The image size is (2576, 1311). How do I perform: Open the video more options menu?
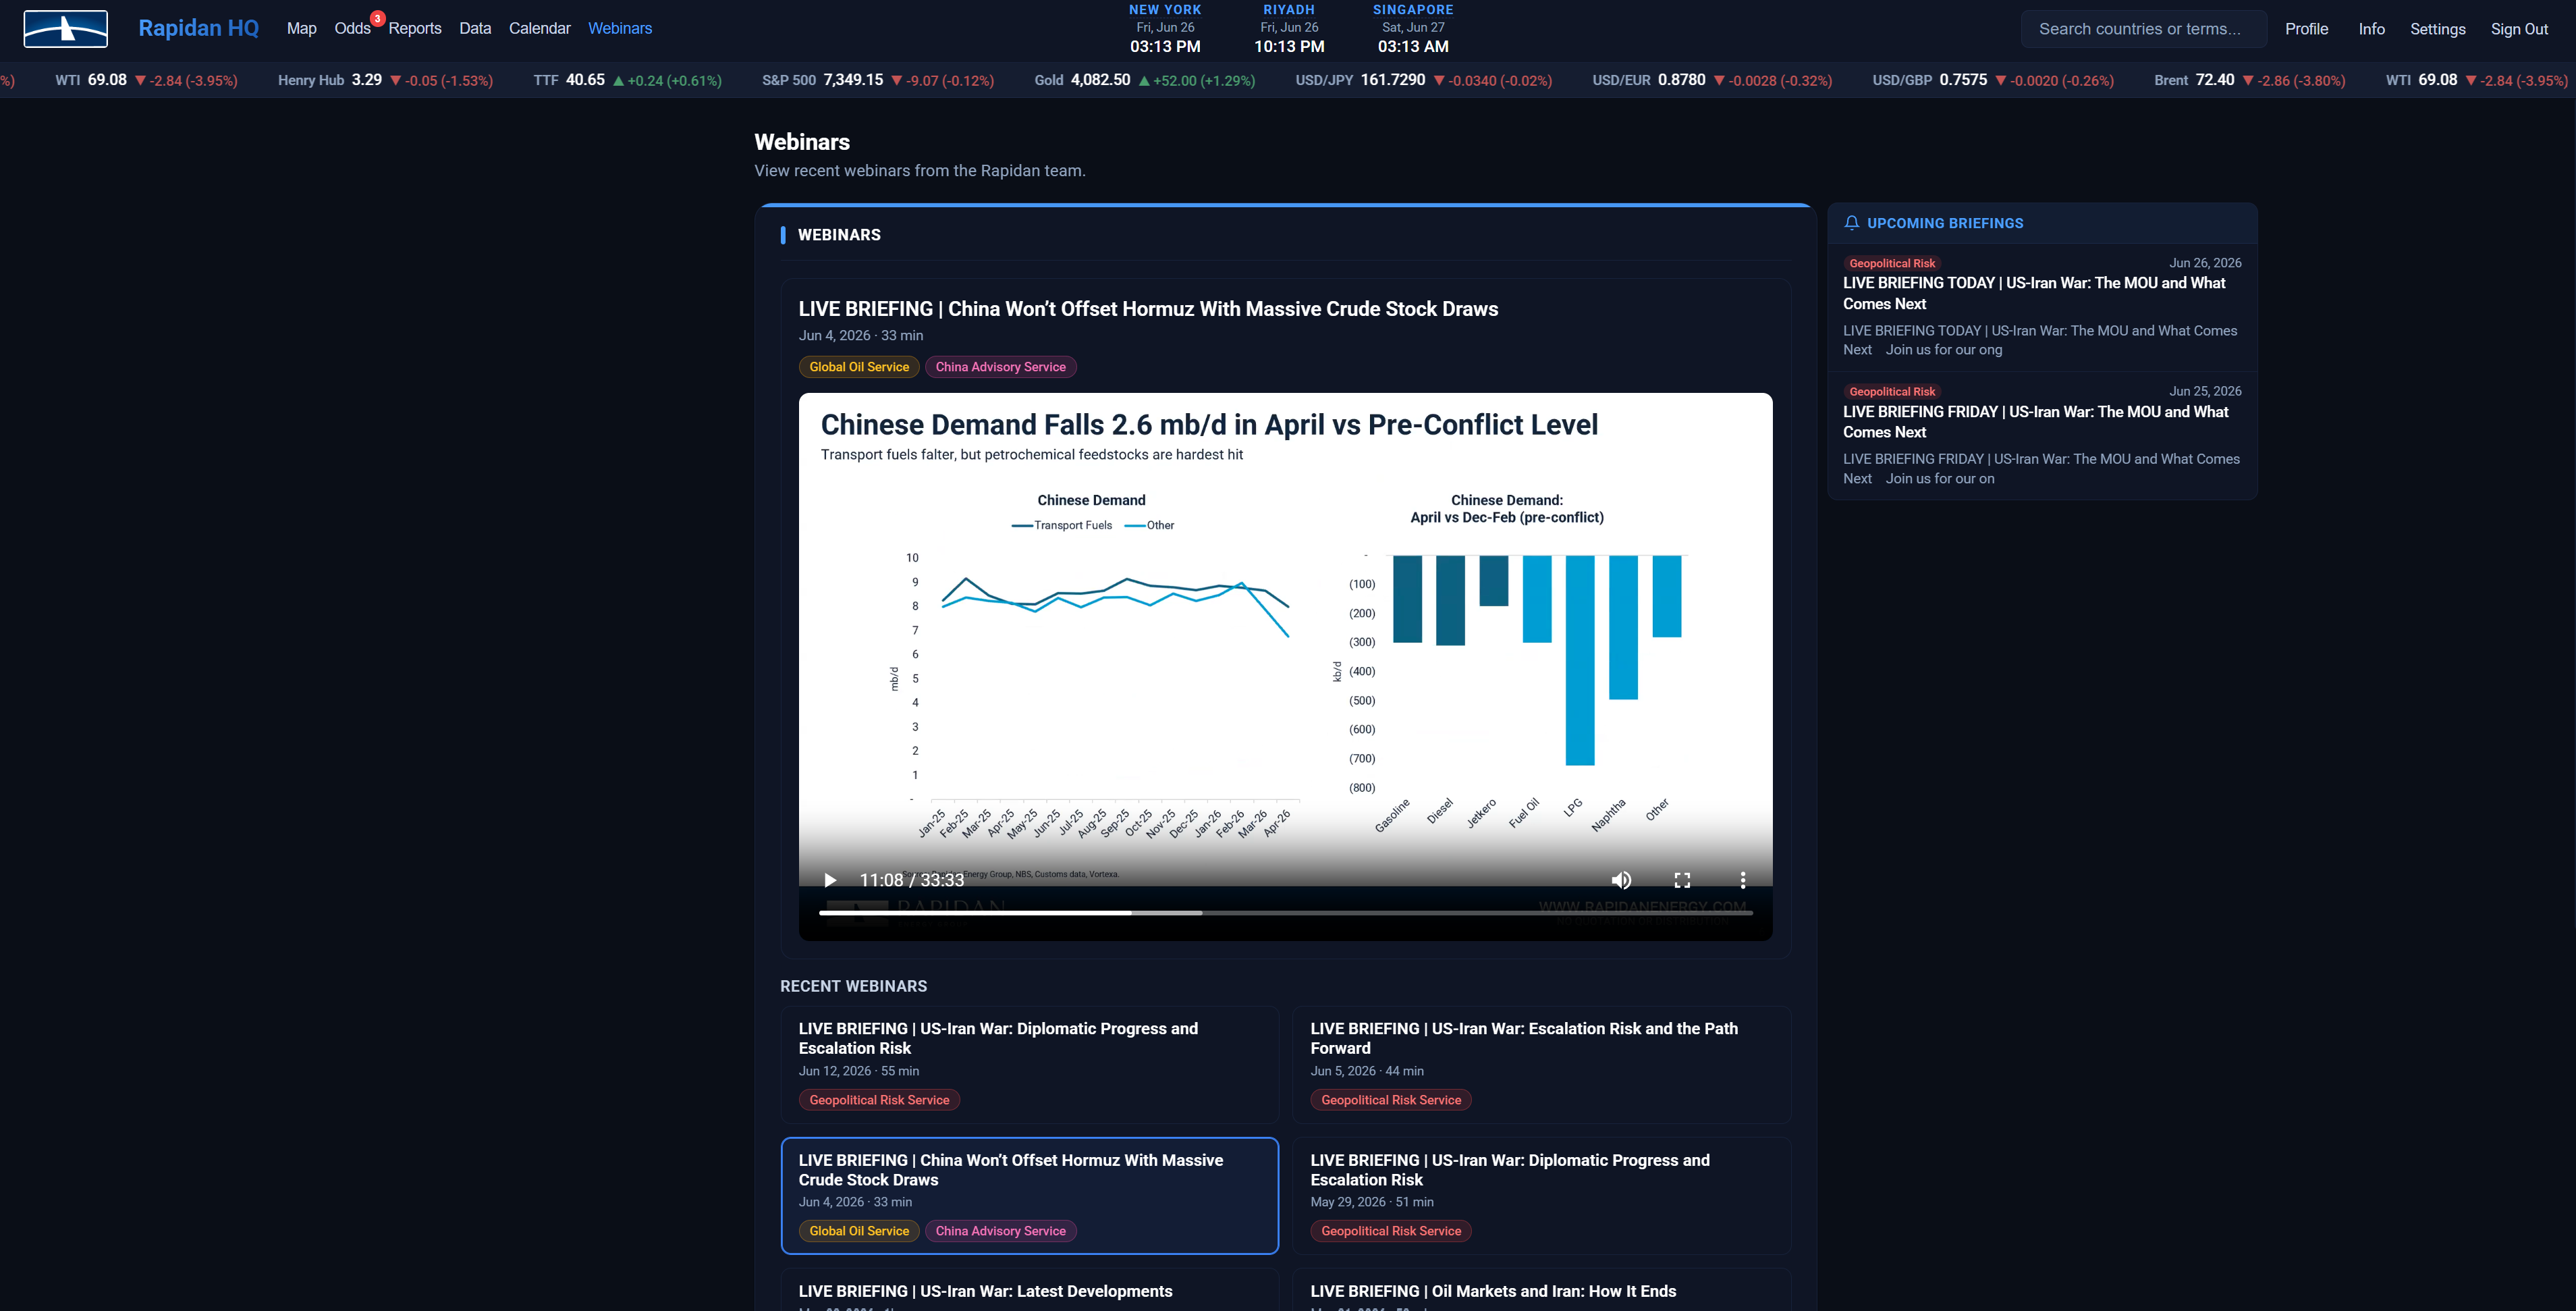pos(1743,880)
